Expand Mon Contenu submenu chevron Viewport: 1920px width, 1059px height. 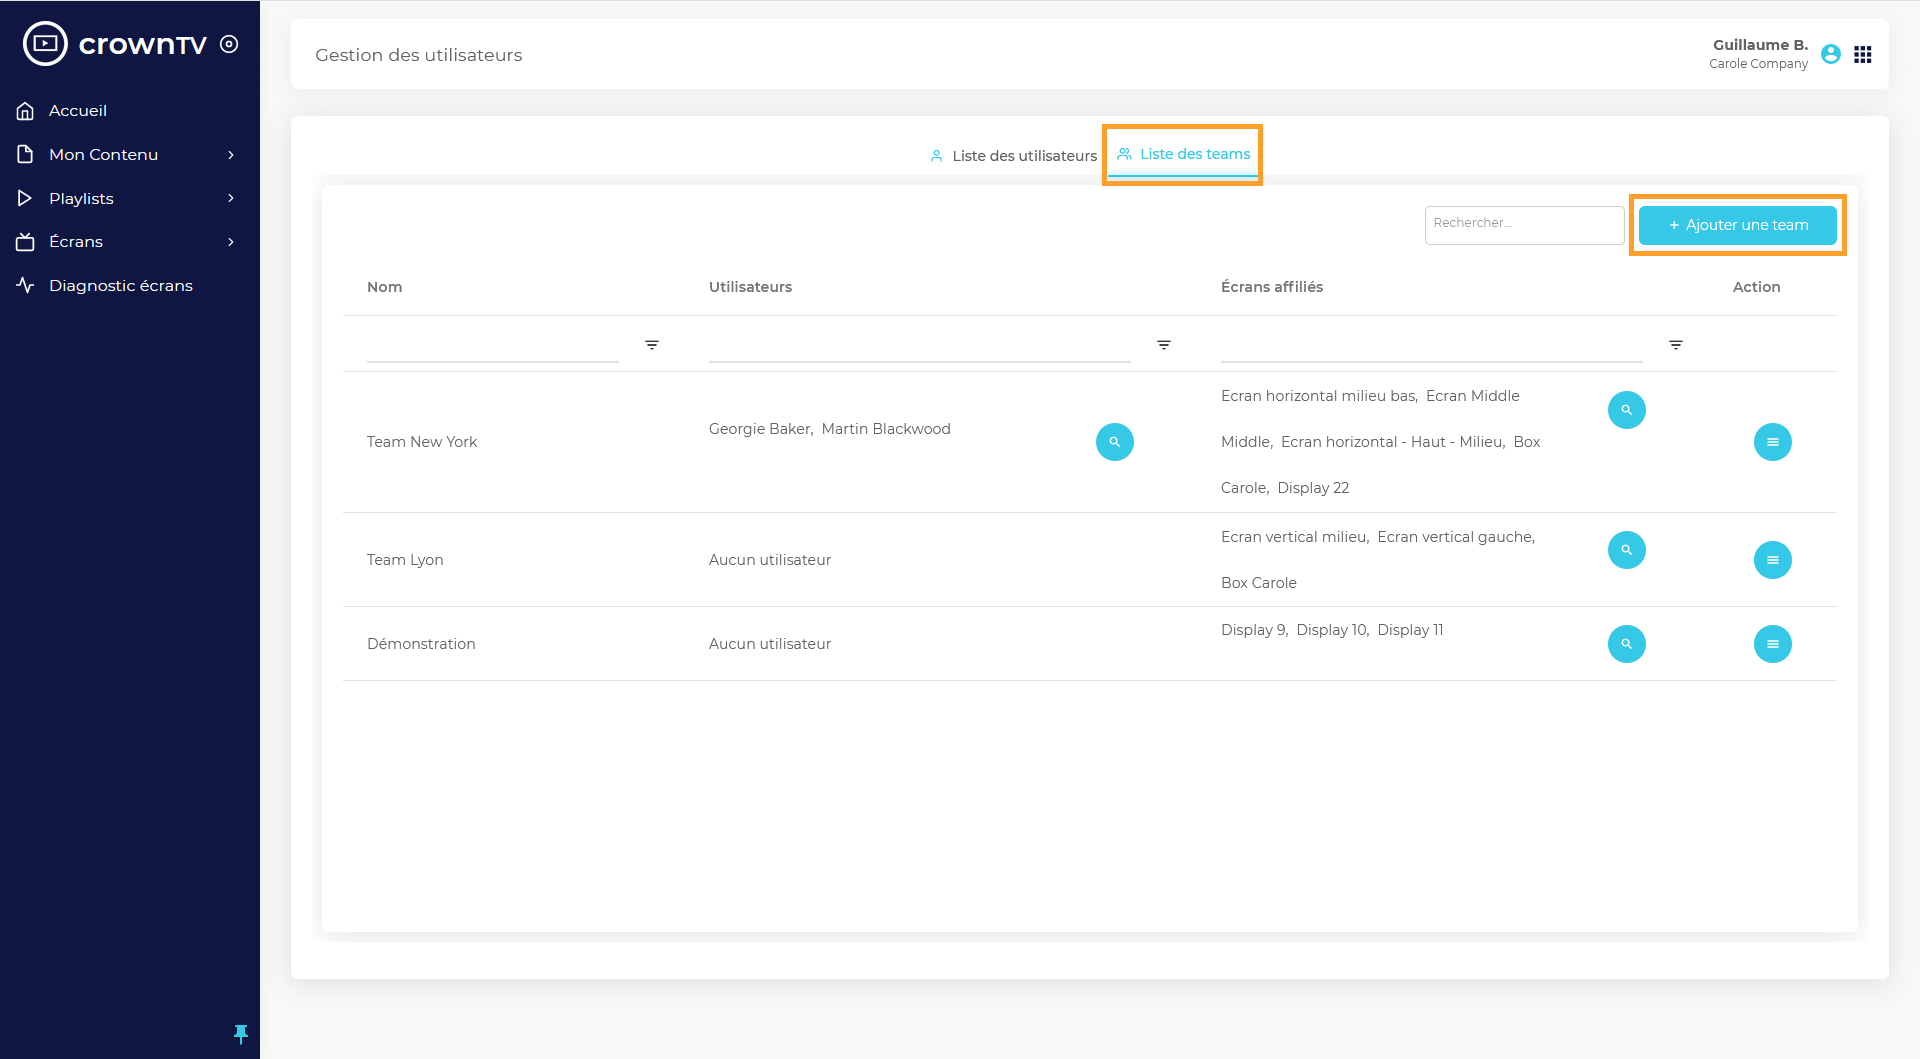tap(231, 155)
